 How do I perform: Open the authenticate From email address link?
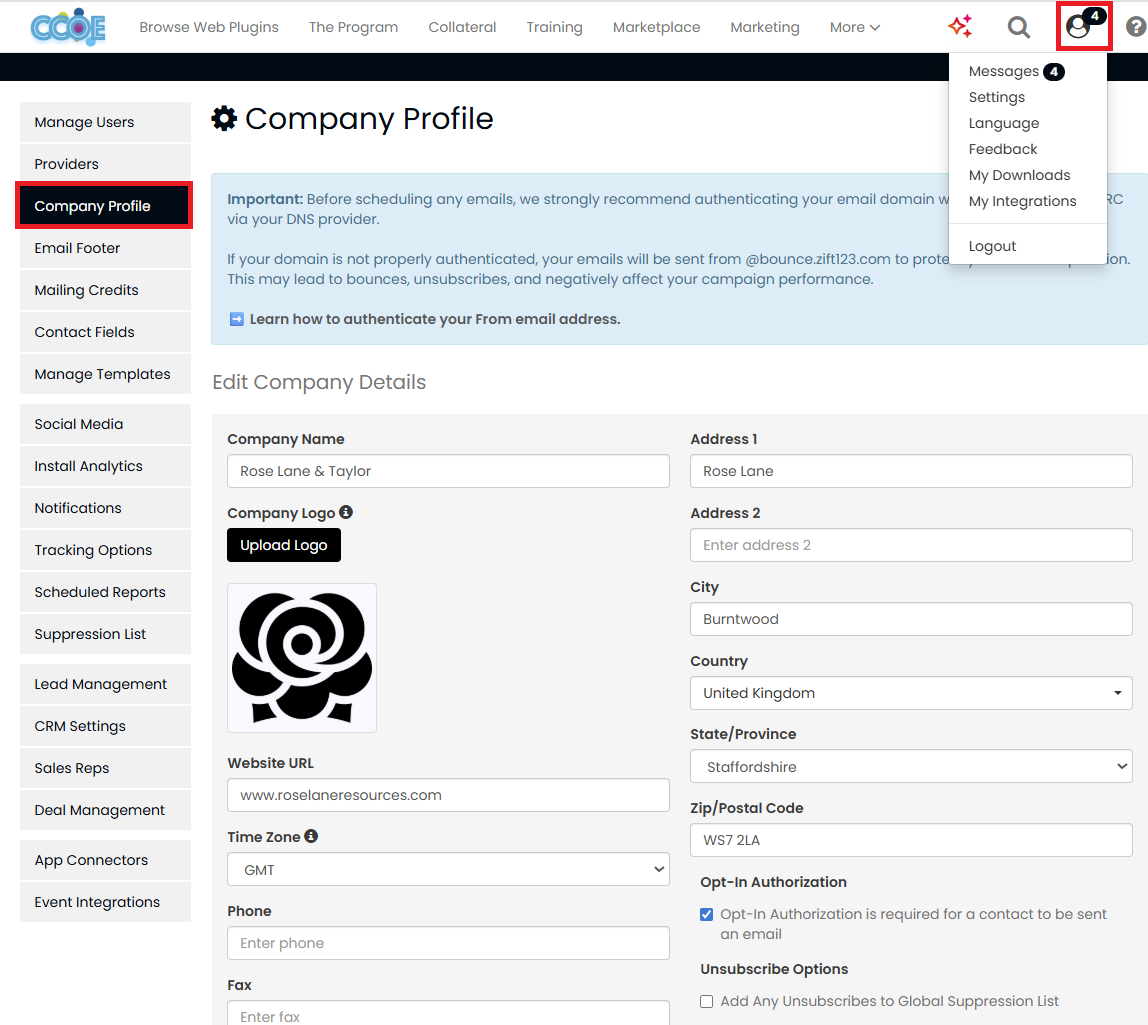click(434, 319)
